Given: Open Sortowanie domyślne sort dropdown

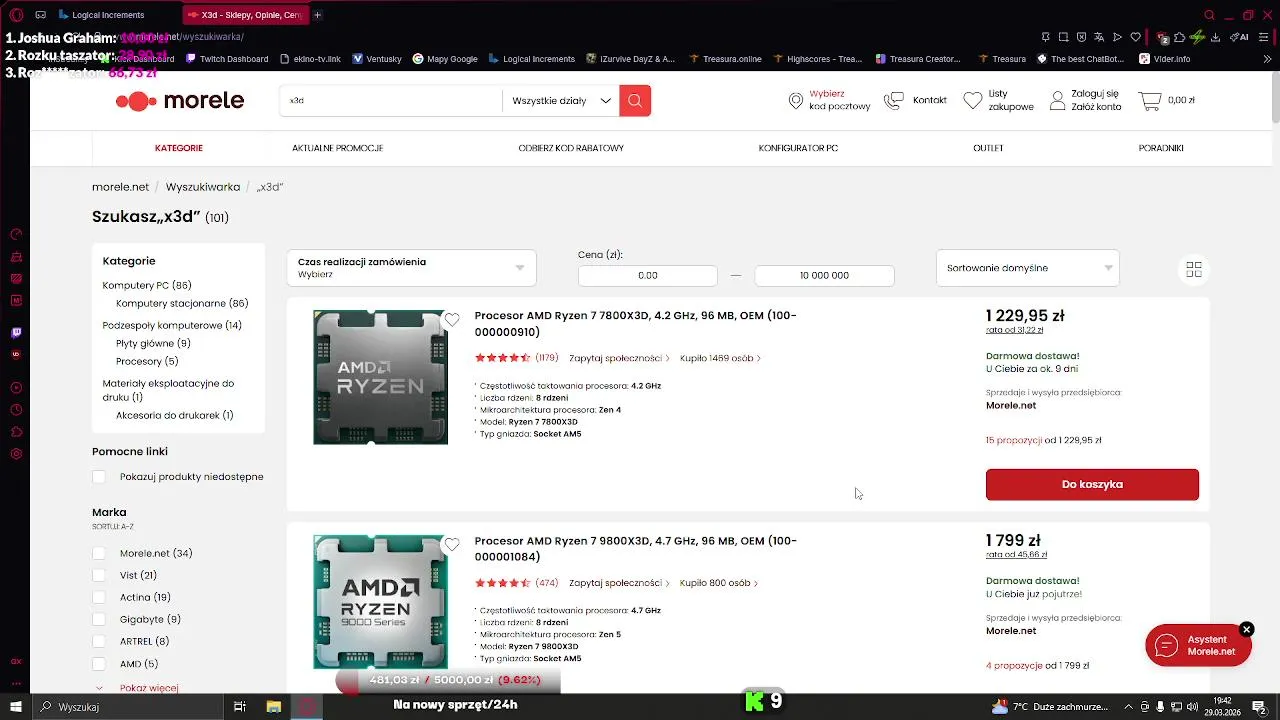Looking at the screenshot, I should pyautogui.click(x=1027, y=268).
